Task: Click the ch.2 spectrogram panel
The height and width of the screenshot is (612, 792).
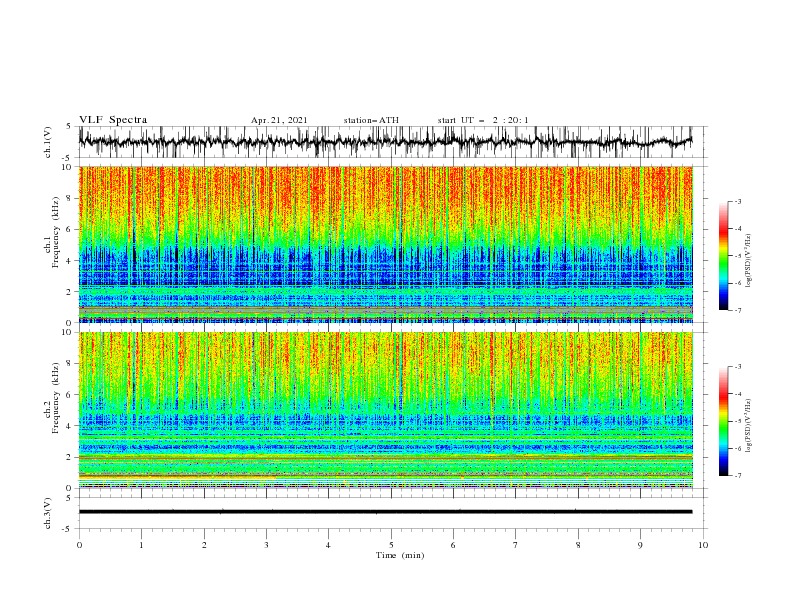Action: [x=386, y=410]
